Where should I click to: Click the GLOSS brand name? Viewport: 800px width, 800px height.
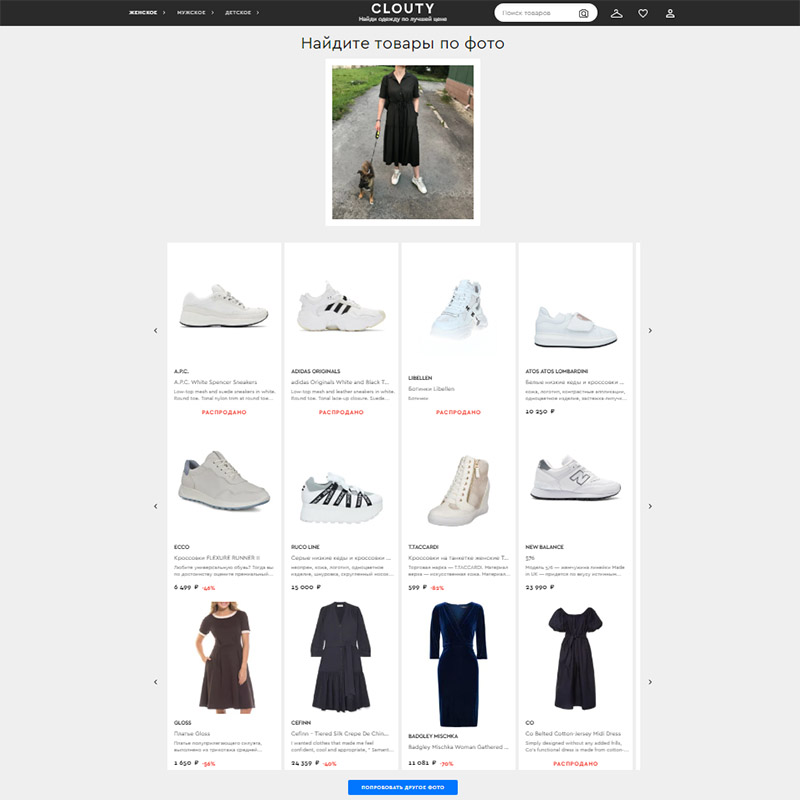pos(182,723)
